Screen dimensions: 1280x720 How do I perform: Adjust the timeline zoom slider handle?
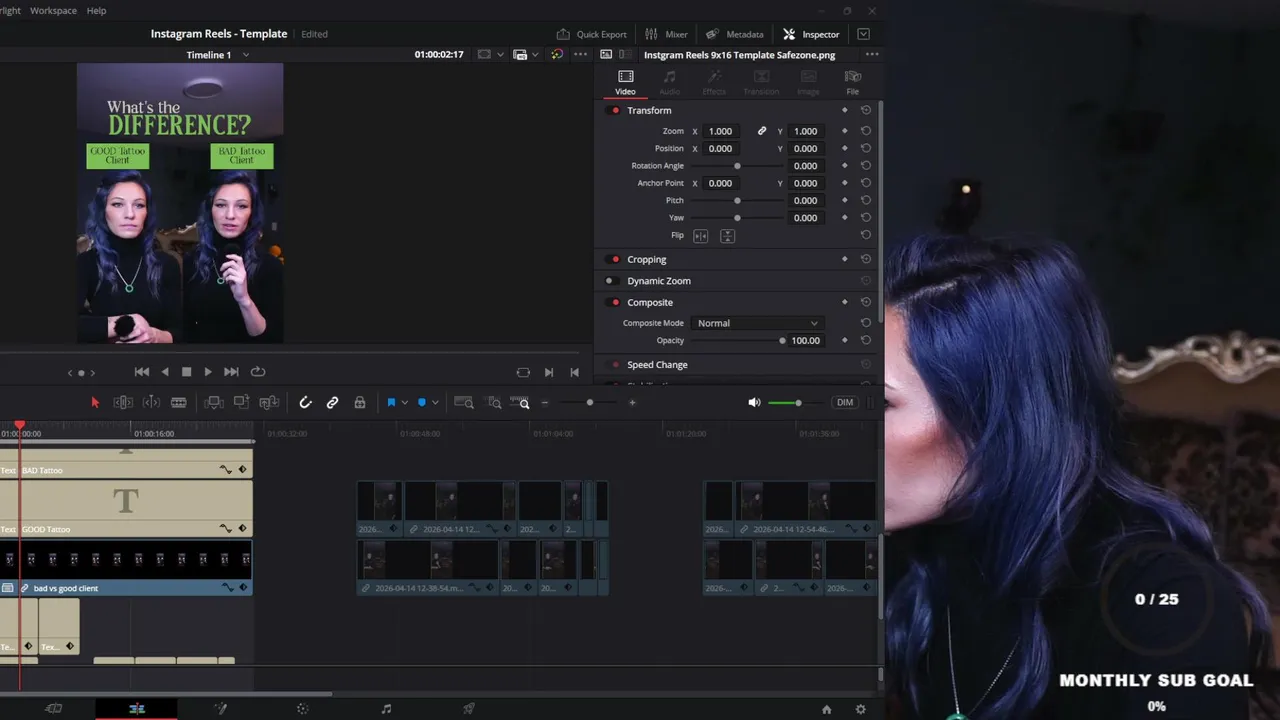click(590, 402)
